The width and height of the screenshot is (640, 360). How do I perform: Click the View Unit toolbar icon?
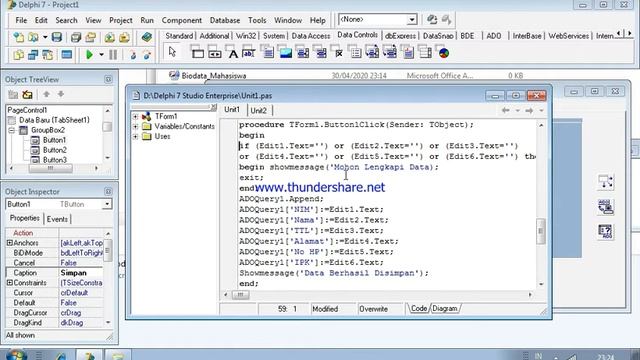pos(18,54)
